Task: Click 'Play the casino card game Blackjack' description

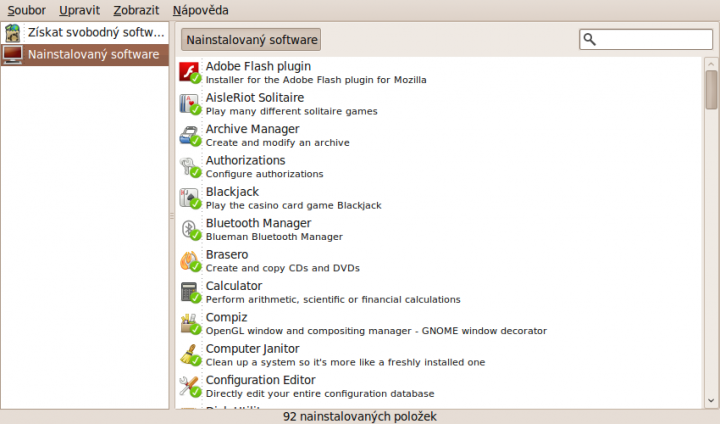Action: (x=293, y=205)
